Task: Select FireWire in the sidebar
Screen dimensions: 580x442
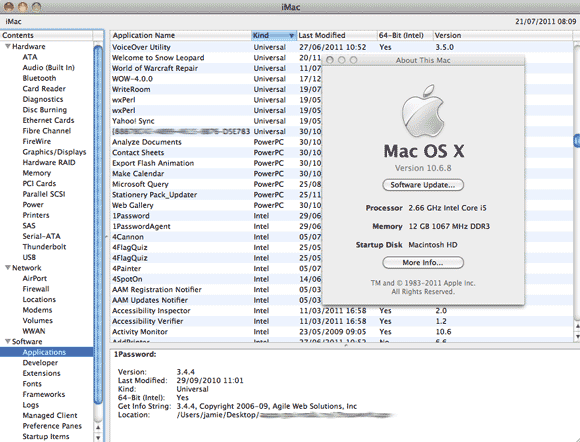Action: [x=37, y=141]
